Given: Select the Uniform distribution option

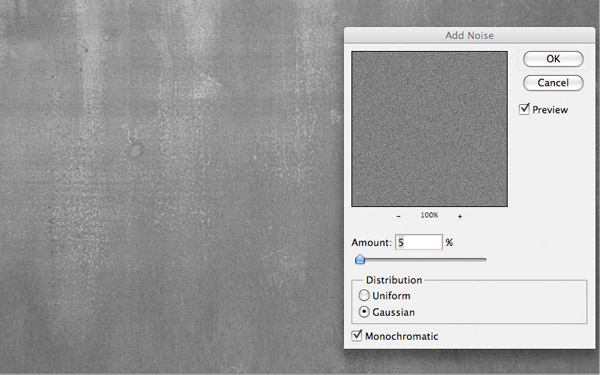Looking at the screenshot, I should tap(364, 295).
